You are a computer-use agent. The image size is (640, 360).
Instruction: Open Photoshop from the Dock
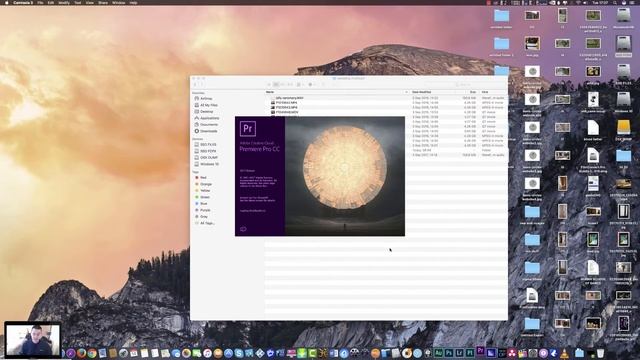[449, 353]
